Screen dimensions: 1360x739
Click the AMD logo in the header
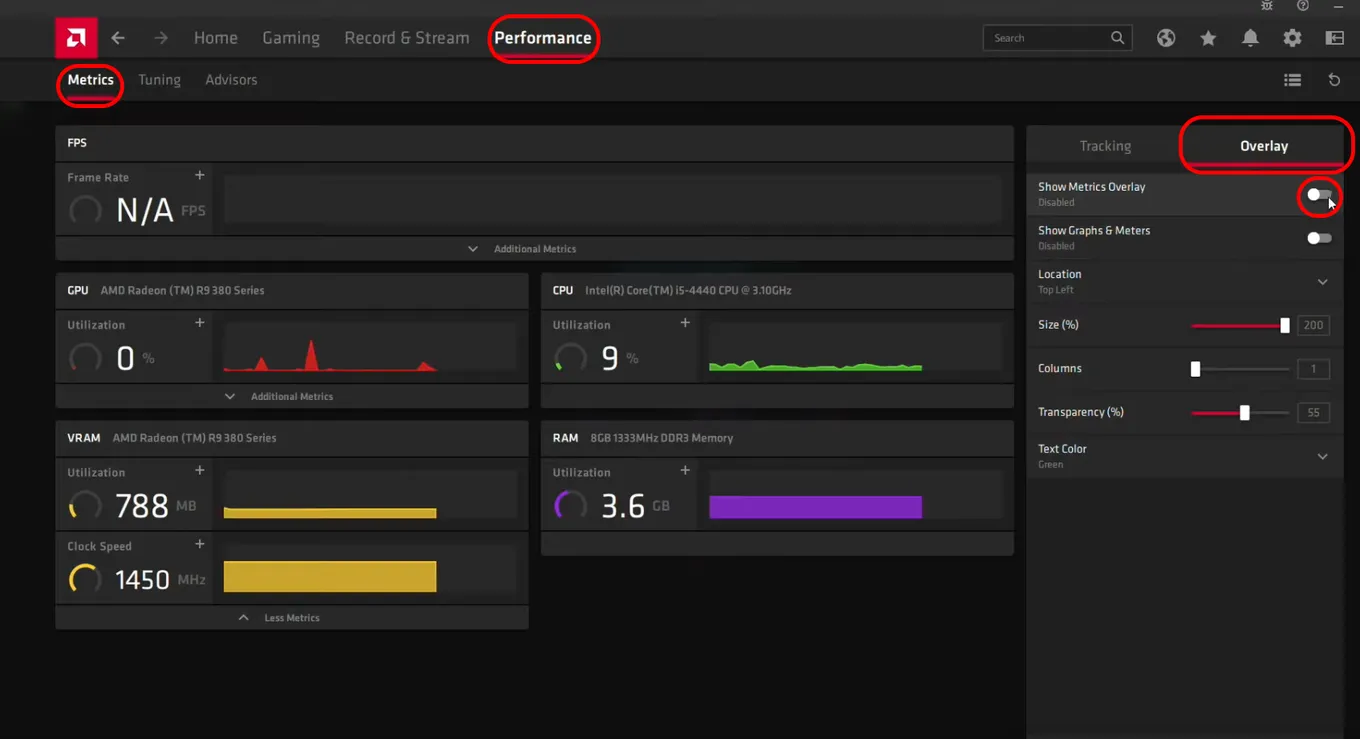pyautogui.click(x=76, y=38)
